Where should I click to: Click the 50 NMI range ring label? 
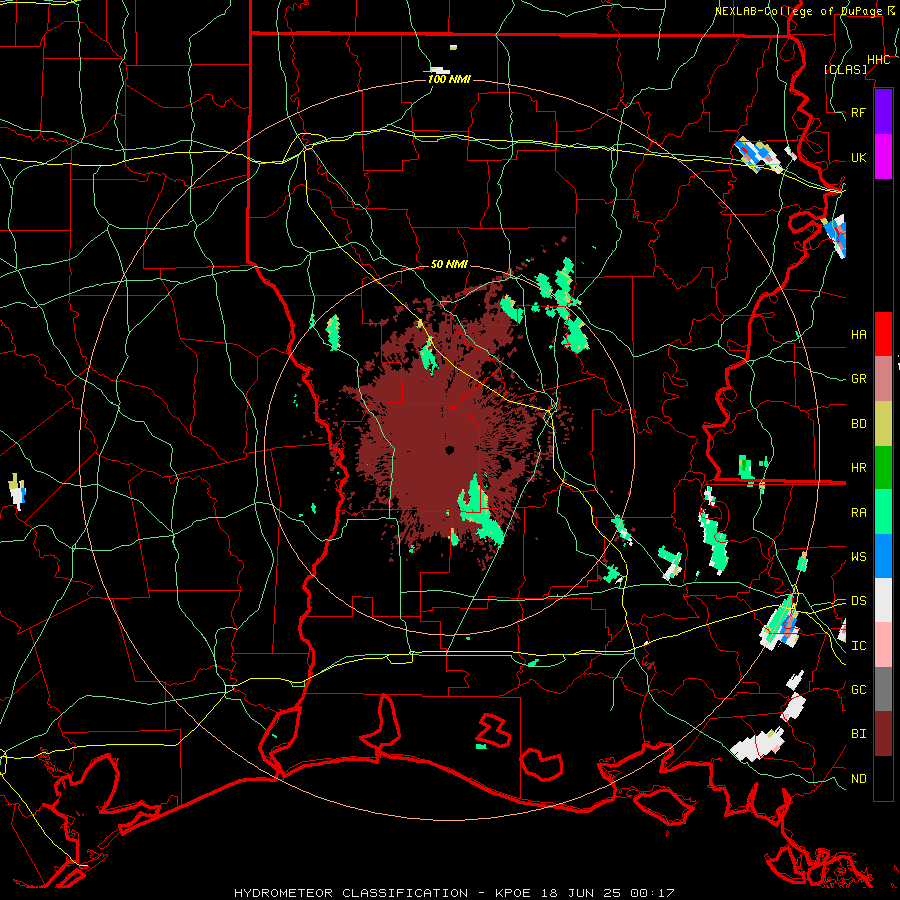pyautogui.click(x=449, y=264)
